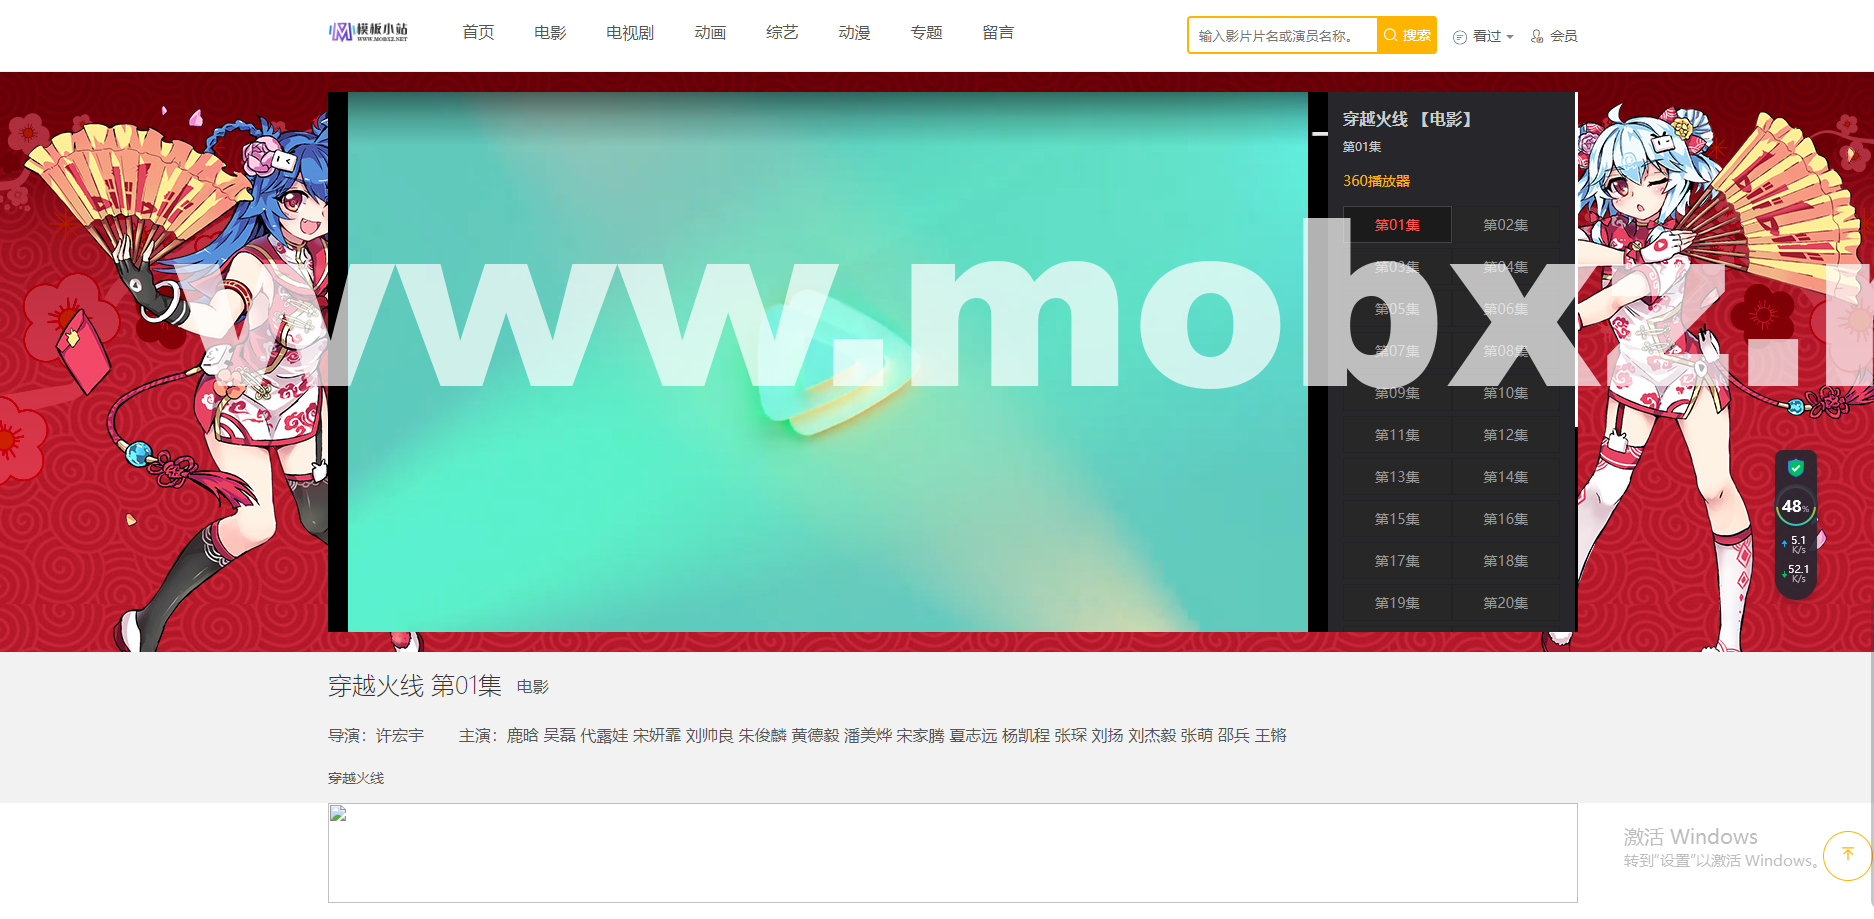Open director link 许宏宇
The width and height of the screenshot is (1874, 919).
400,736
